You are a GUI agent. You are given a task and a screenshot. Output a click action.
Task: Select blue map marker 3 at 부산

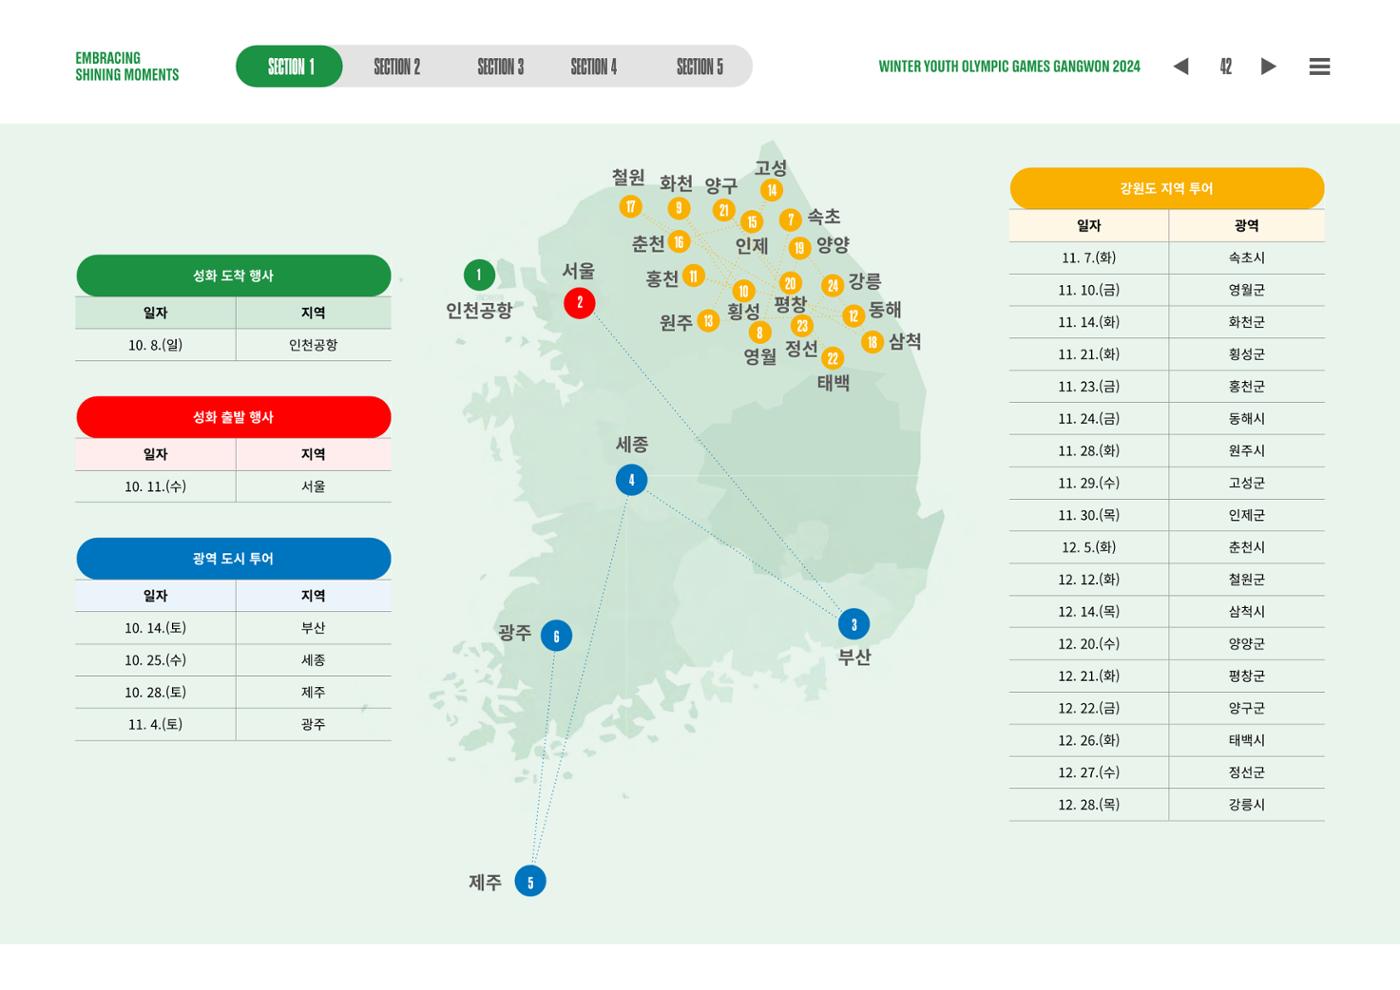click(853, 624)
